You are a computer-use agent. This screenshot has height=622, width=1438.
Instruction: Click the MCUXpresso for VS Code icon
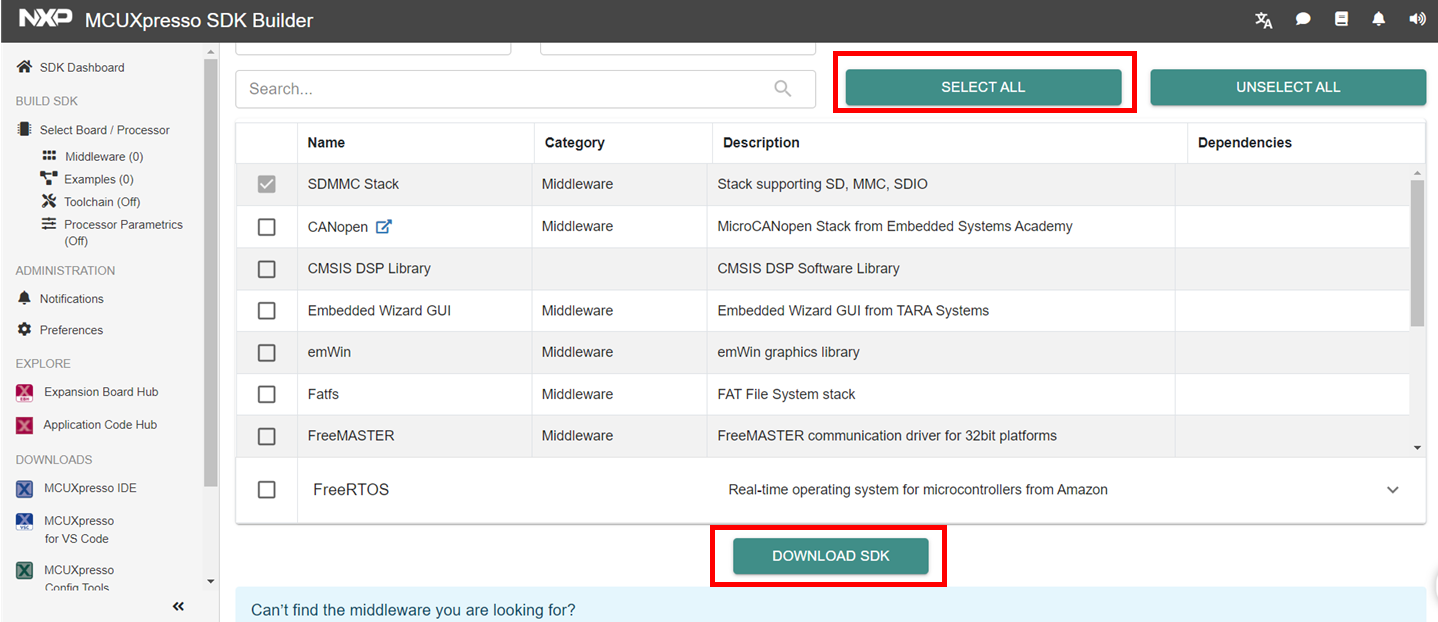pos(24,522)
